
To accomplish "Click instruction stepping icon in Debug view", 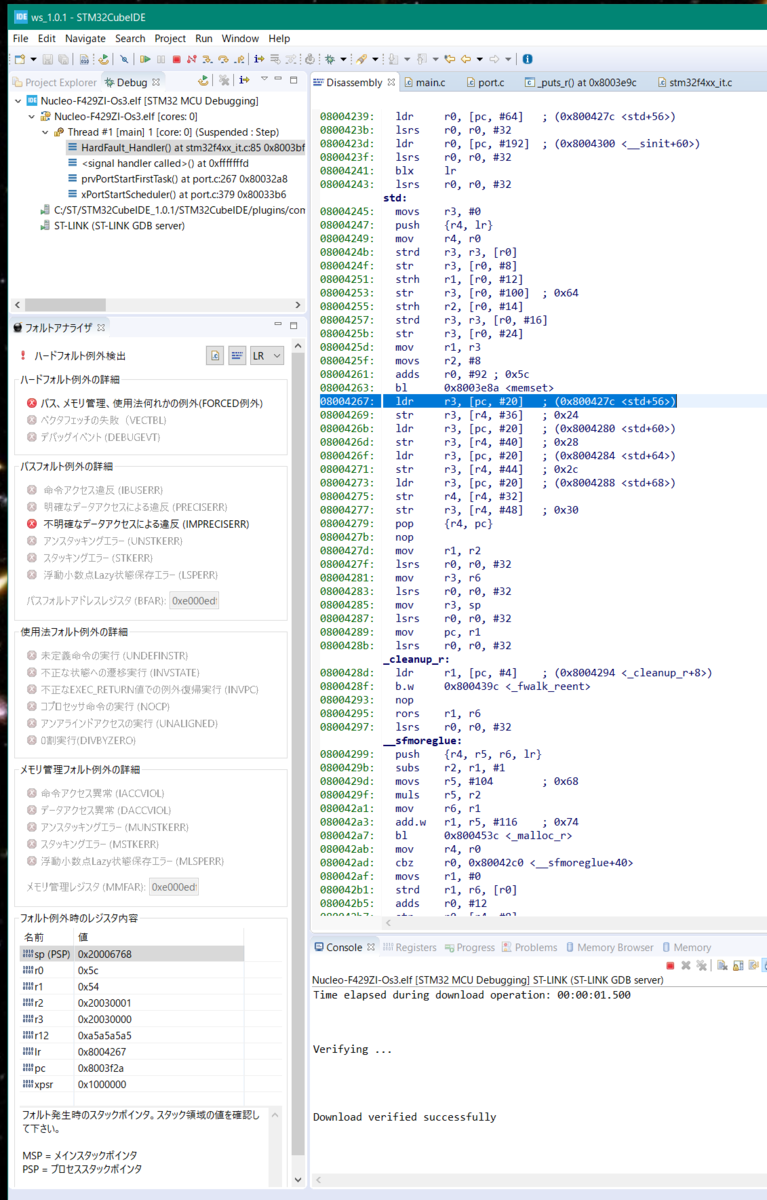I will (244, 80).
